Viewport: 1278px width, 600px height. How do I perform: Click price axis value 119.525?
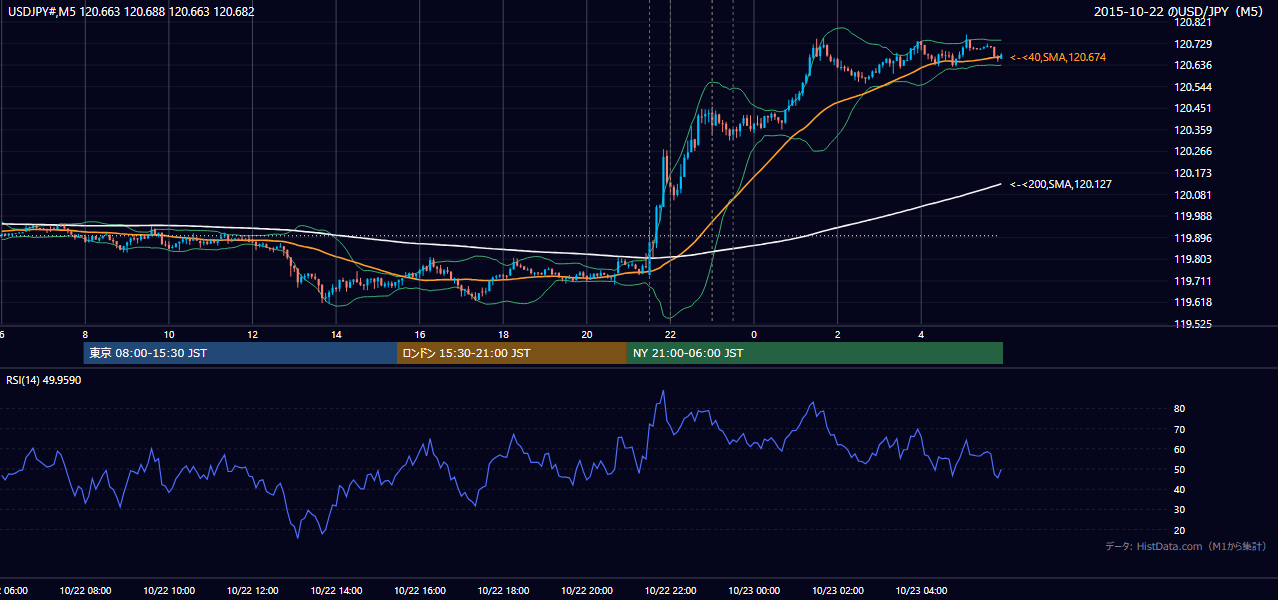click(x=1192, y=324)
